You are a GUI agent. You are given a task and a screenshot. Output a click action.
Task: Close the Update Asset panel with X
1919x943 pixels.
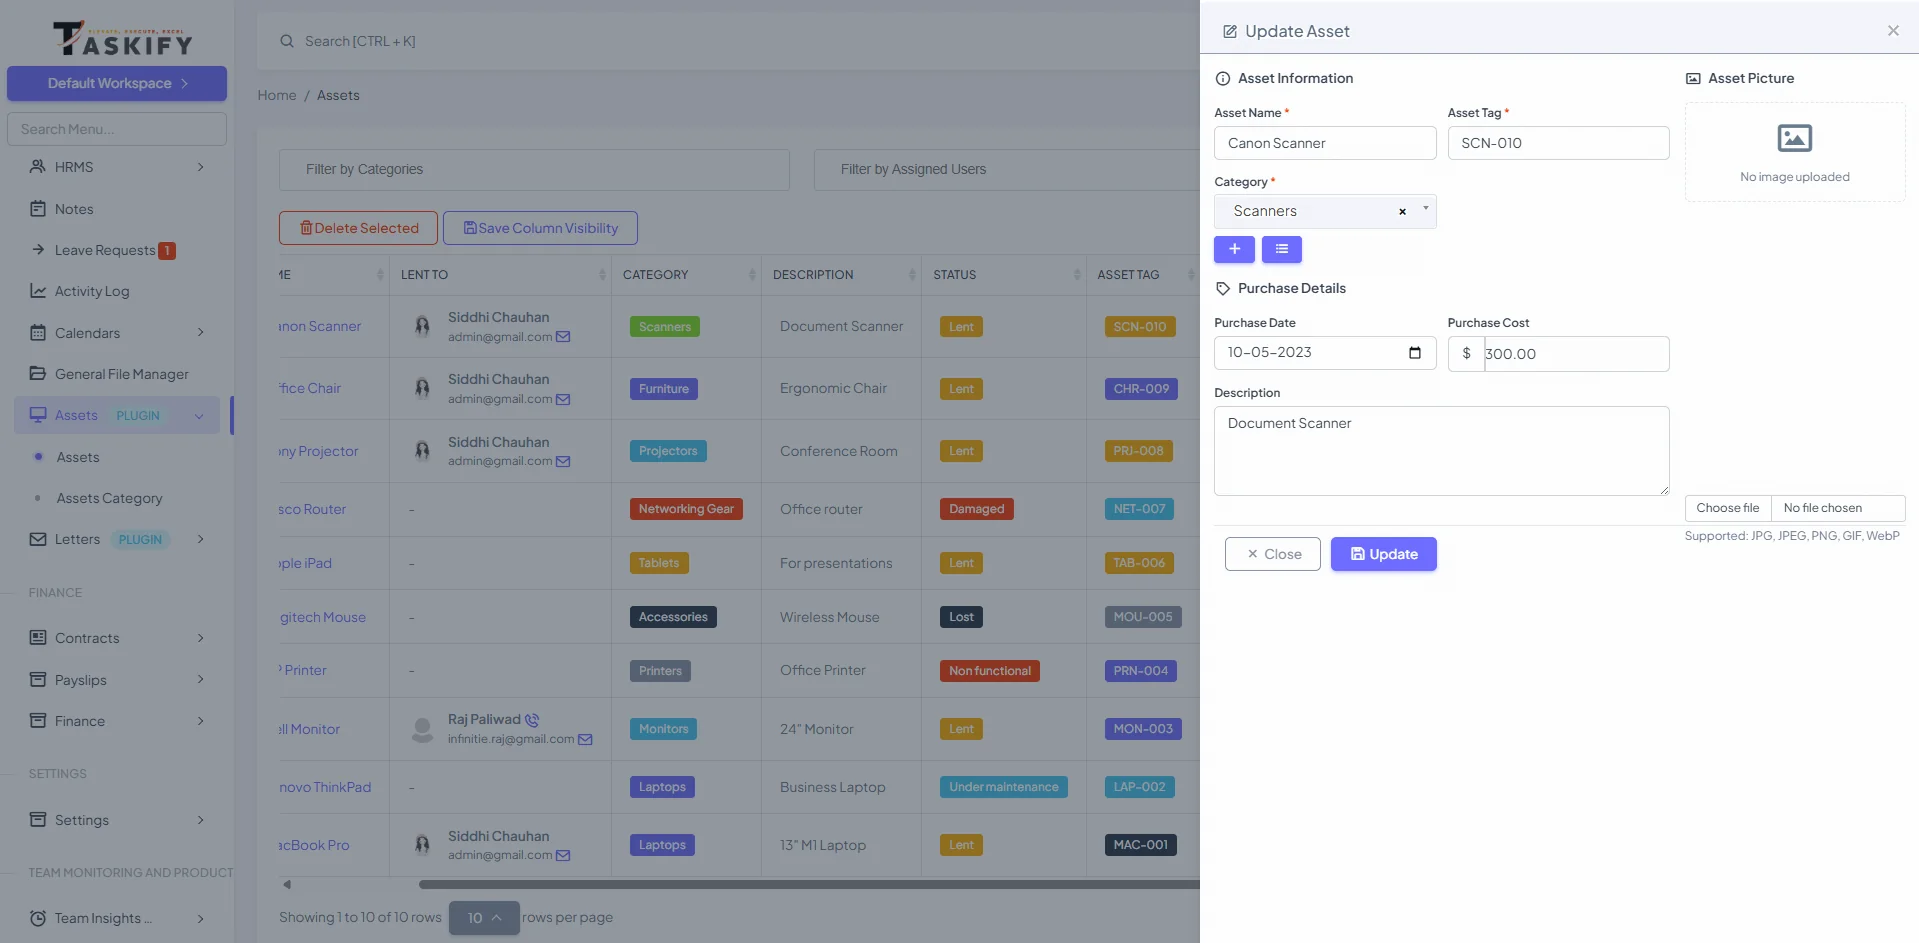pyautogui.click(x=1892, y=31)
